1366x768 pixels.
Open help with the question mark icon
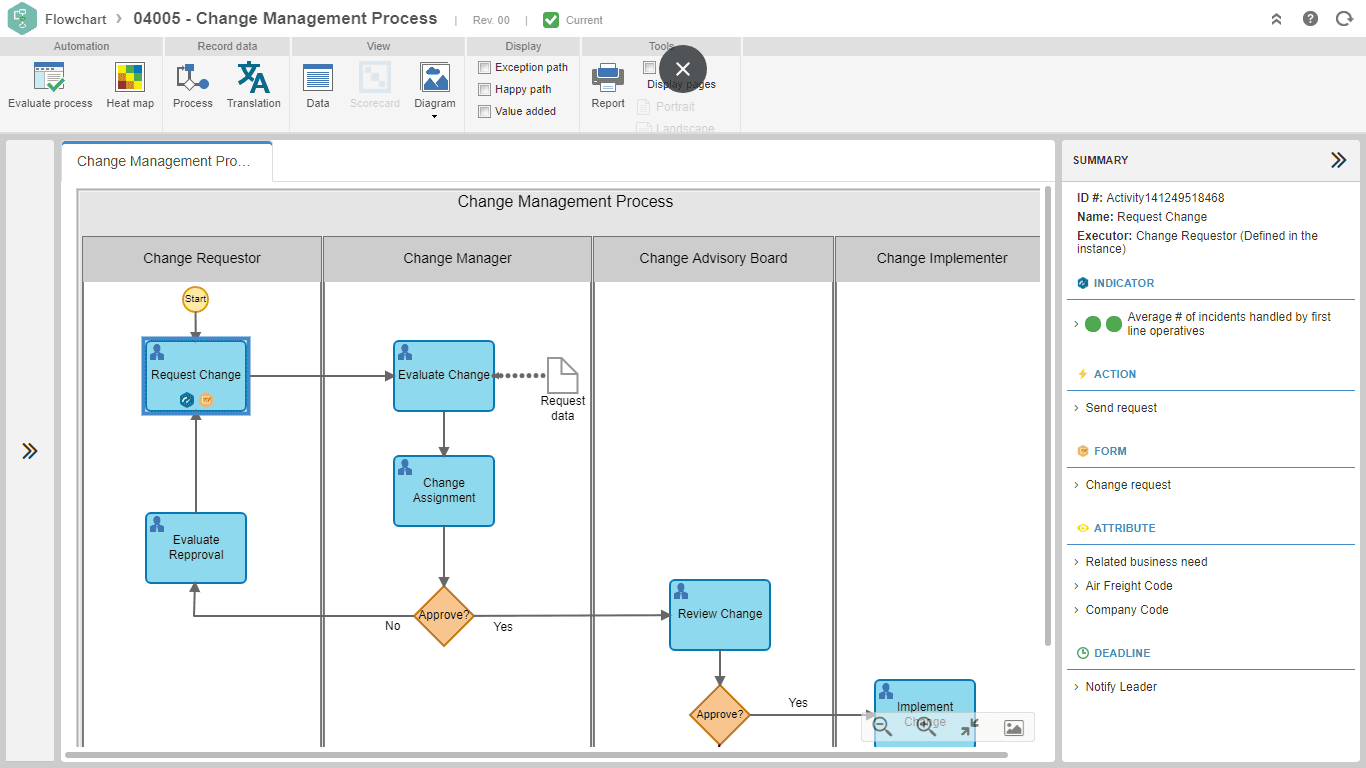click(x=1310, y=19)
